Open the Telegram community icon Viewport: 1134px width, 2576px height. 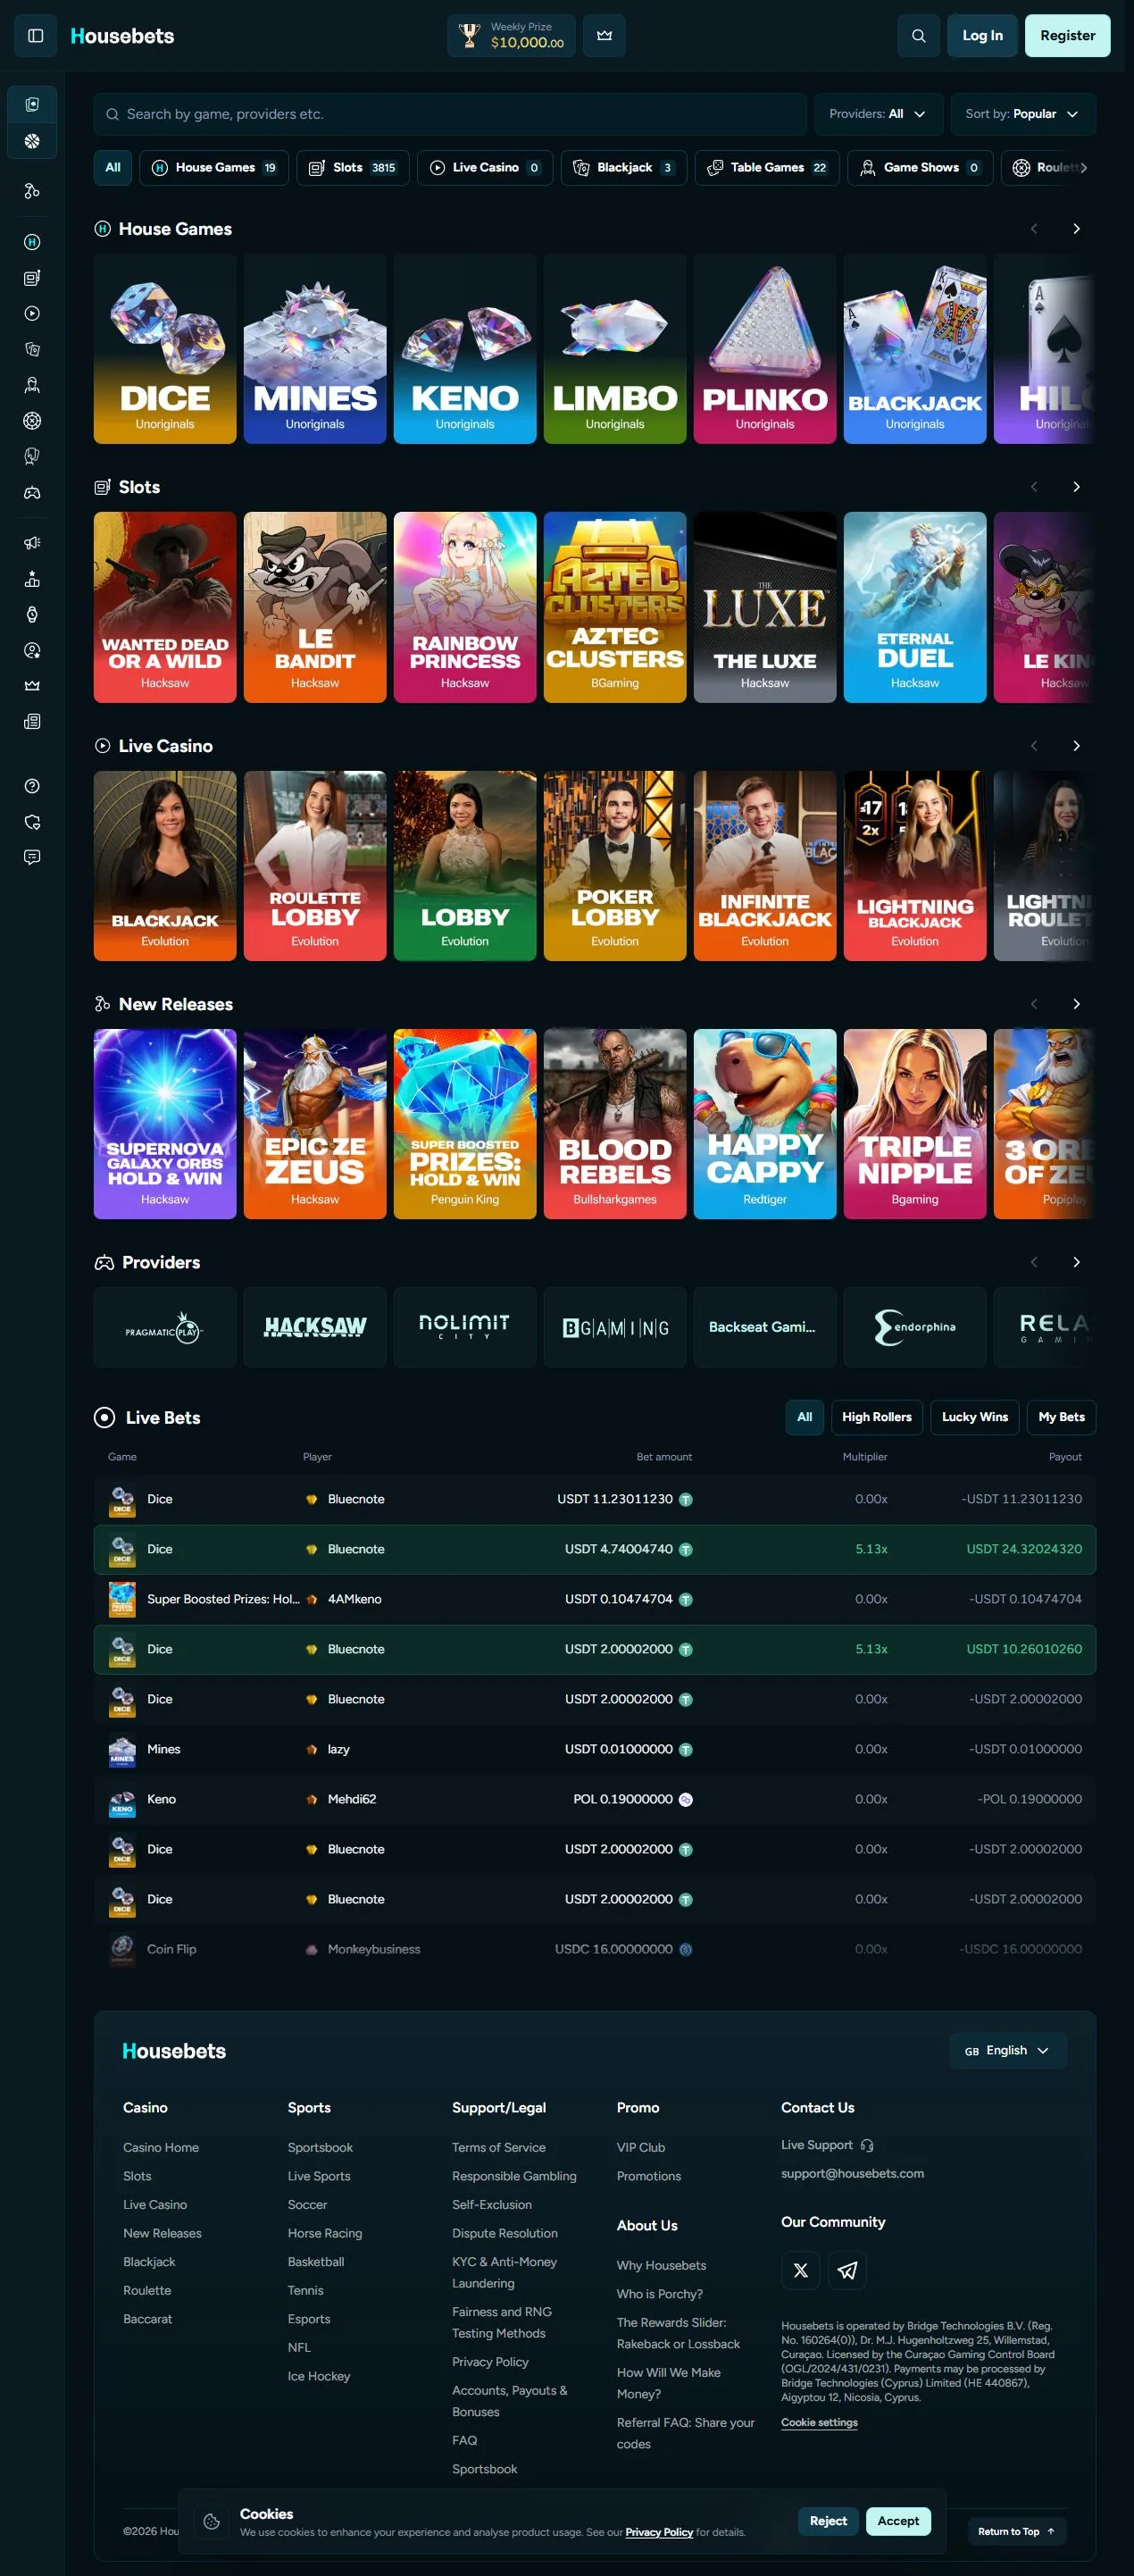[847, 2271]
